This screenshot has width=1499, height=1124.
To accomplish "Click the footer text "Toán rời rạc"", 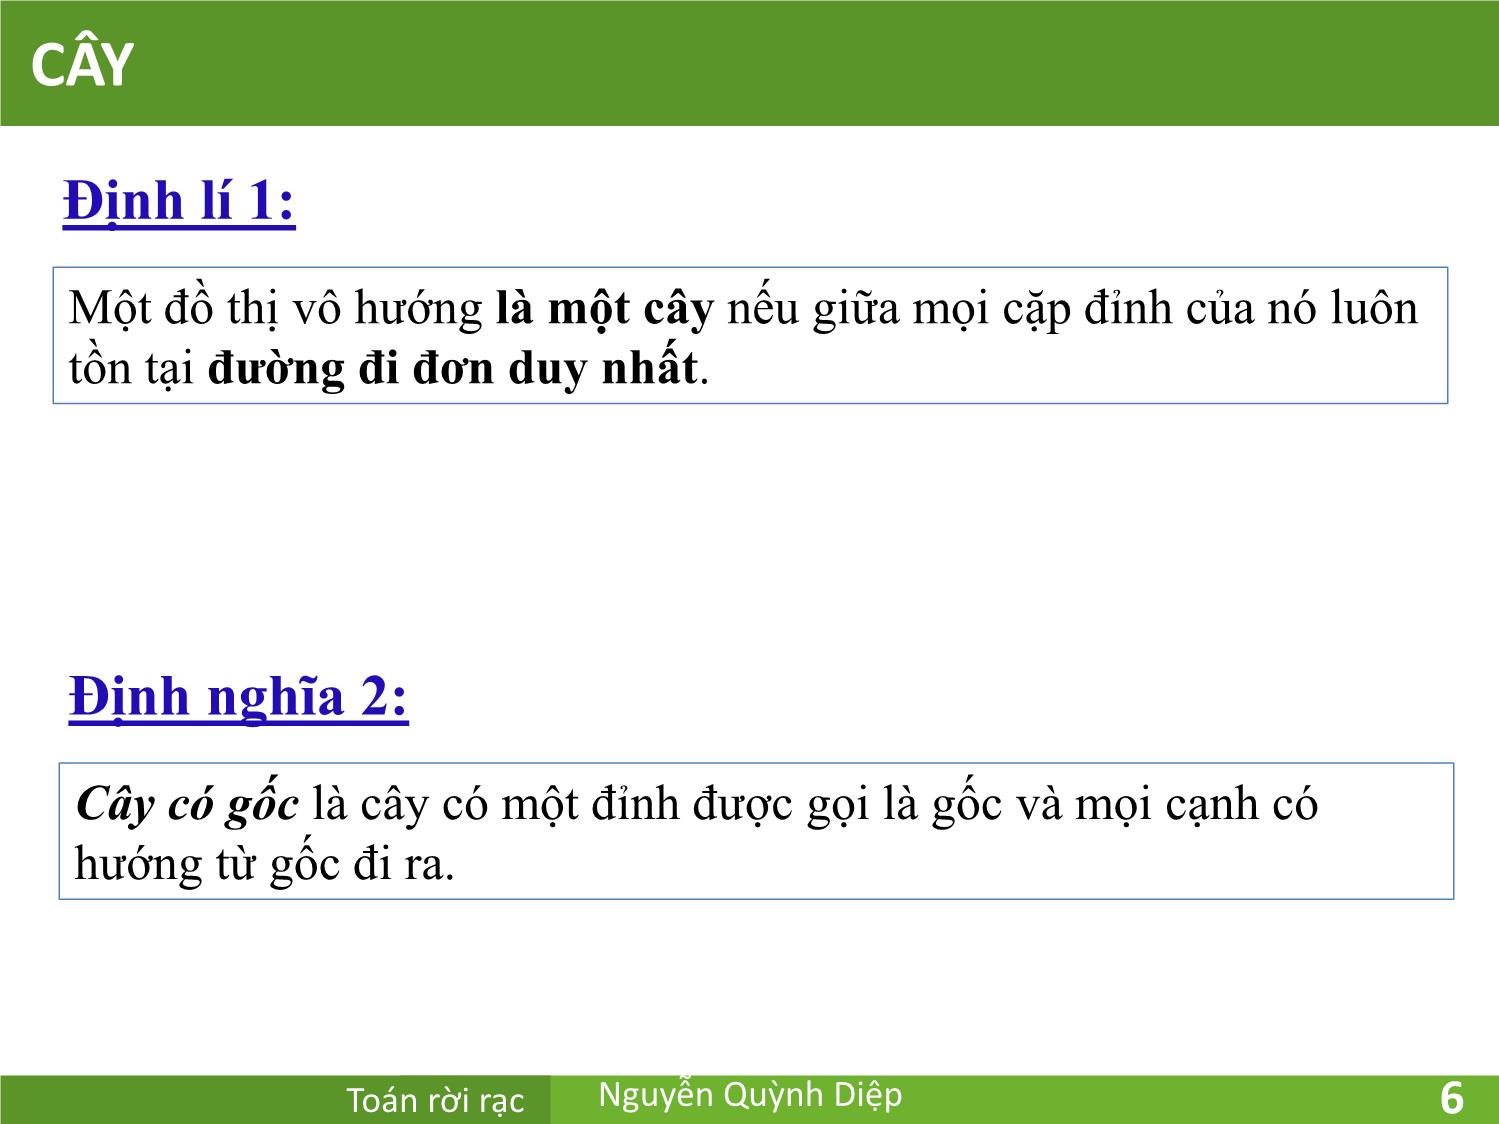I will 435,1100.
